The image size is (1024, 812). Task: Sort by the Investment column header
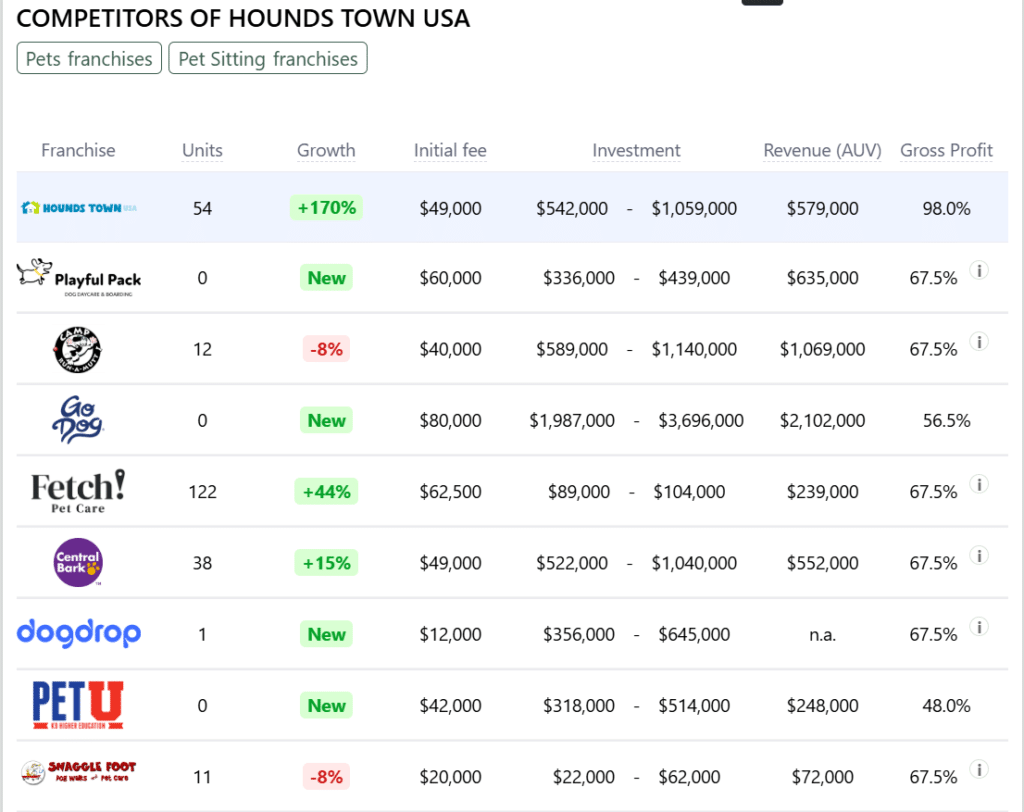click(636, 150)
